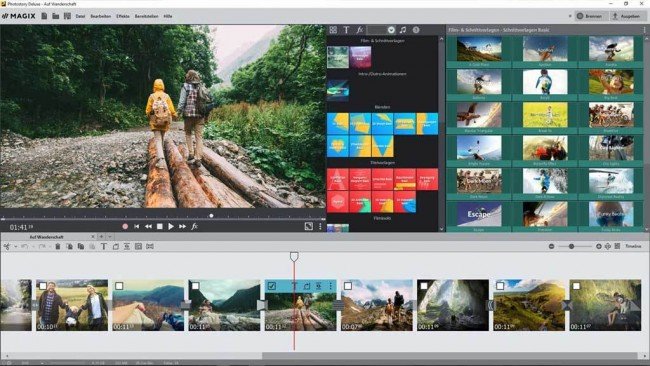Open the template panel three-dot options menu
This screenshot has height=366, width=650.
click(x=644, y=30)
